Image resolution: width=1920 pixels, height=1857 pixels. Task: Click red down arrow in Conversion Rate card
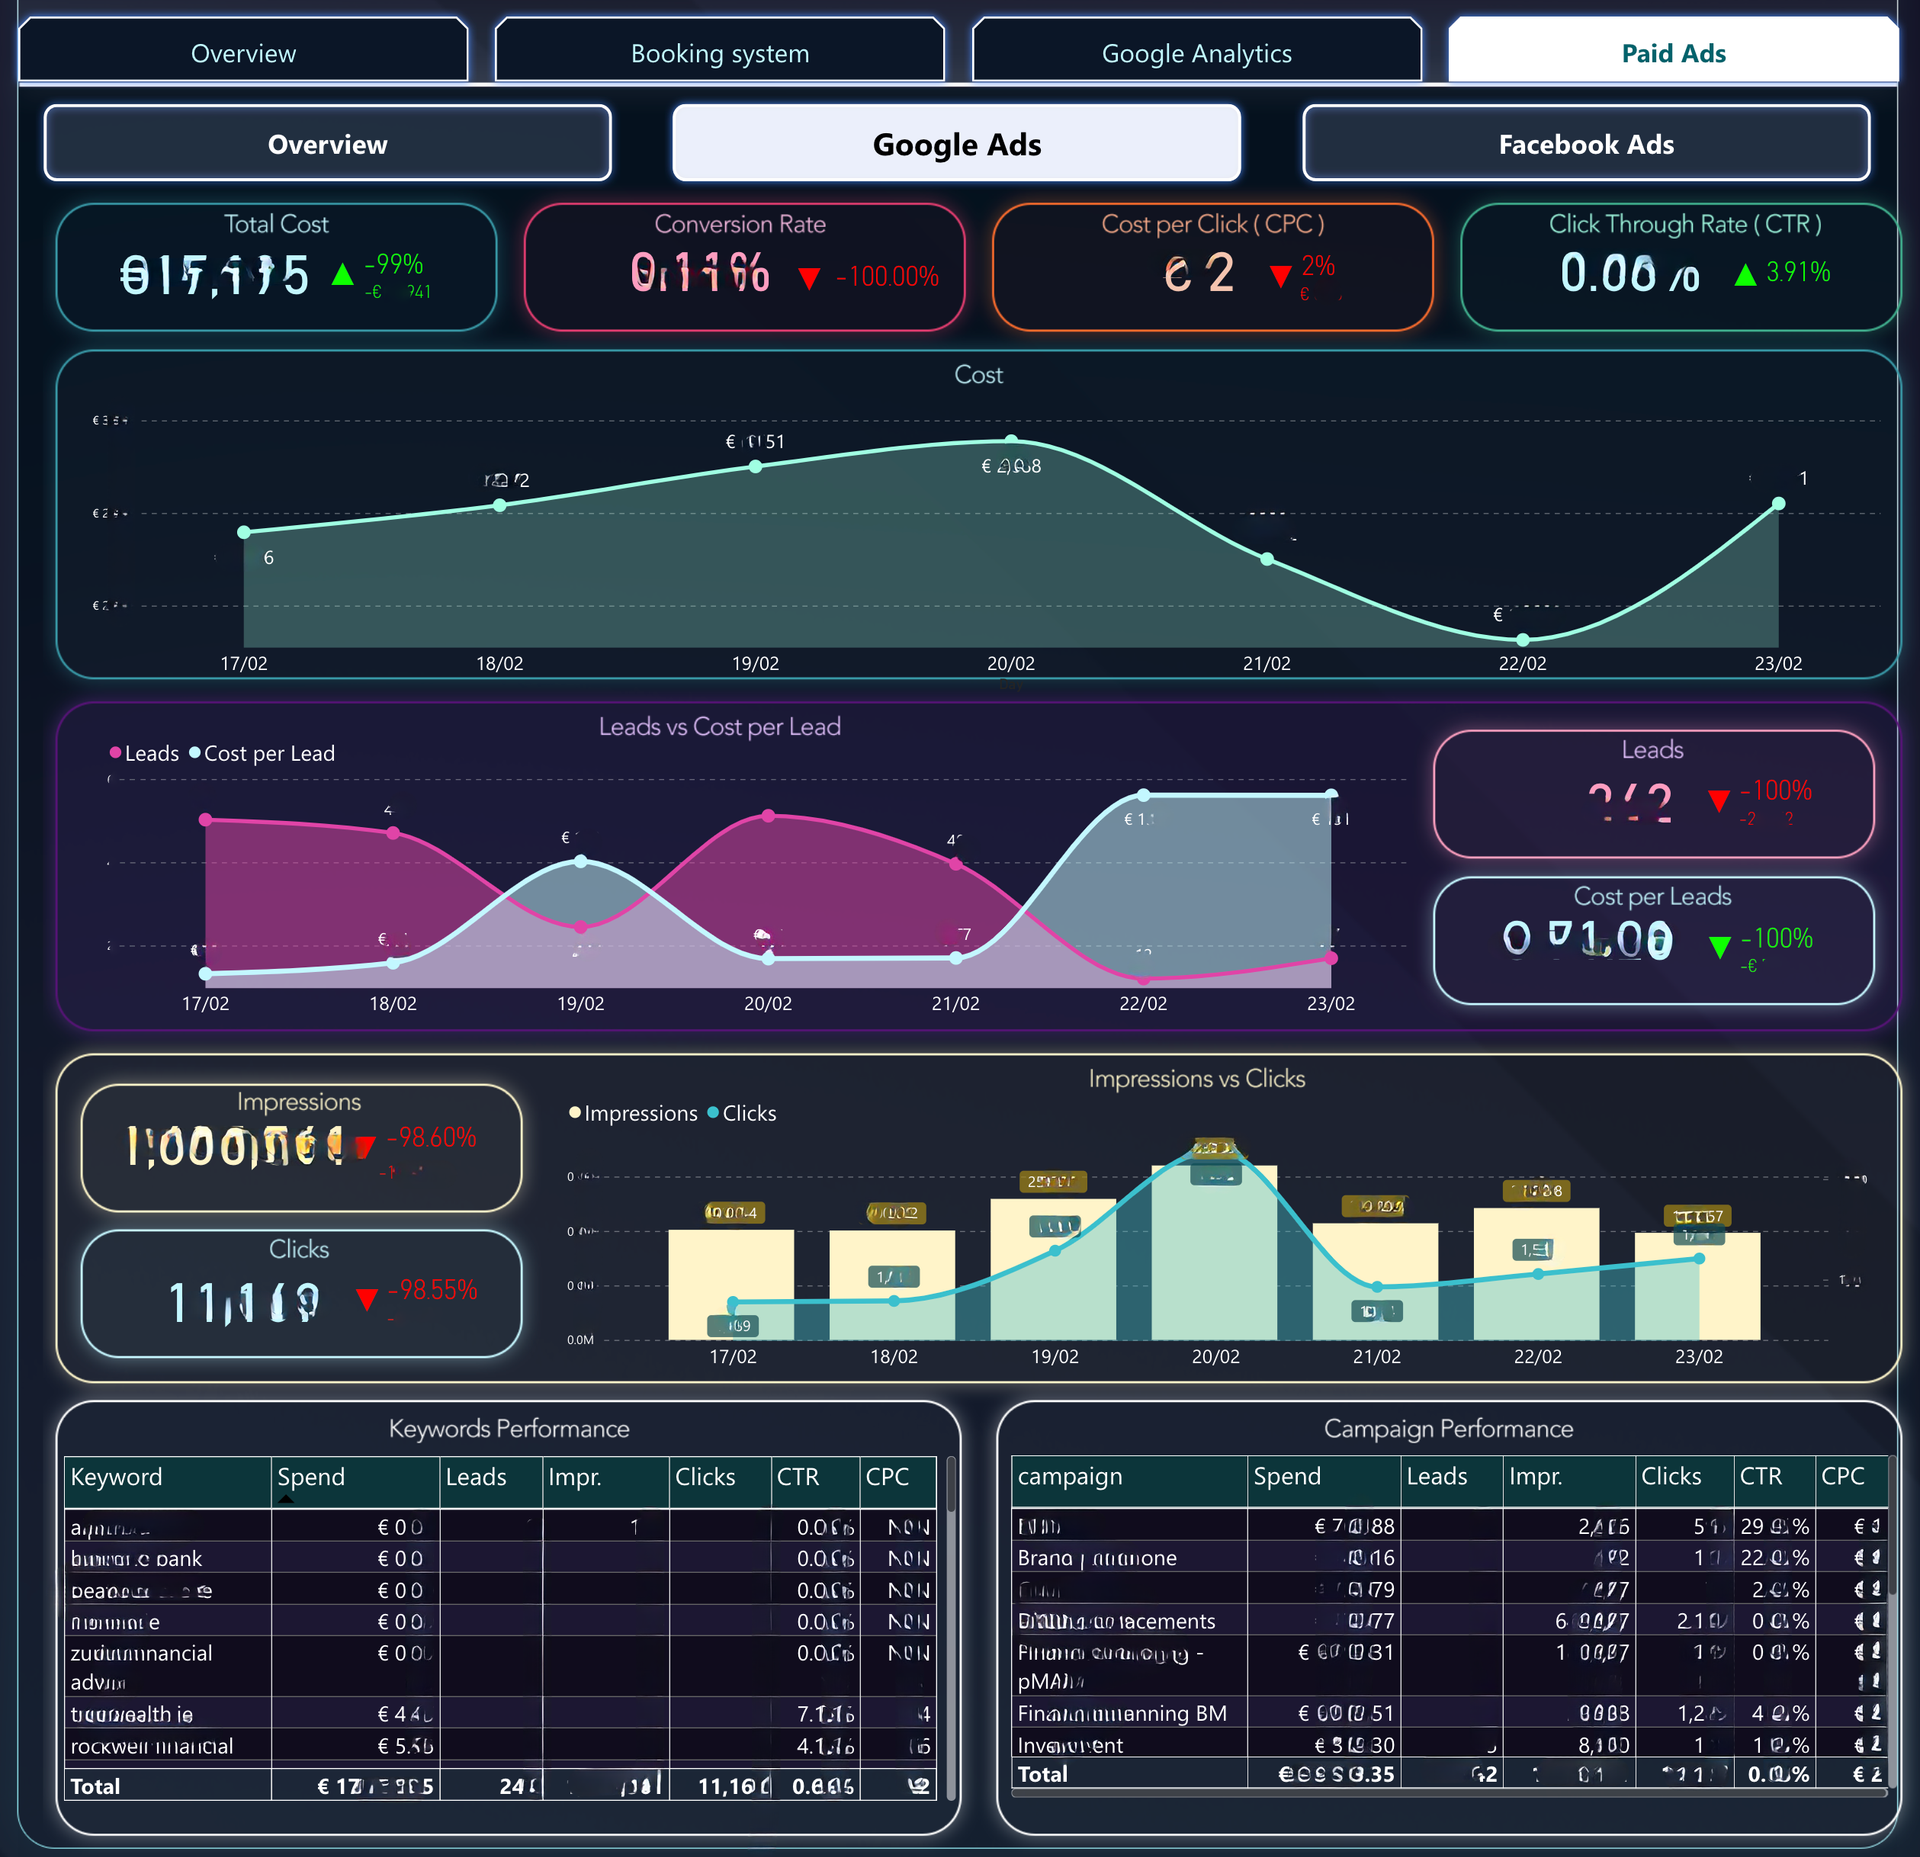click(x=809, y=278)
